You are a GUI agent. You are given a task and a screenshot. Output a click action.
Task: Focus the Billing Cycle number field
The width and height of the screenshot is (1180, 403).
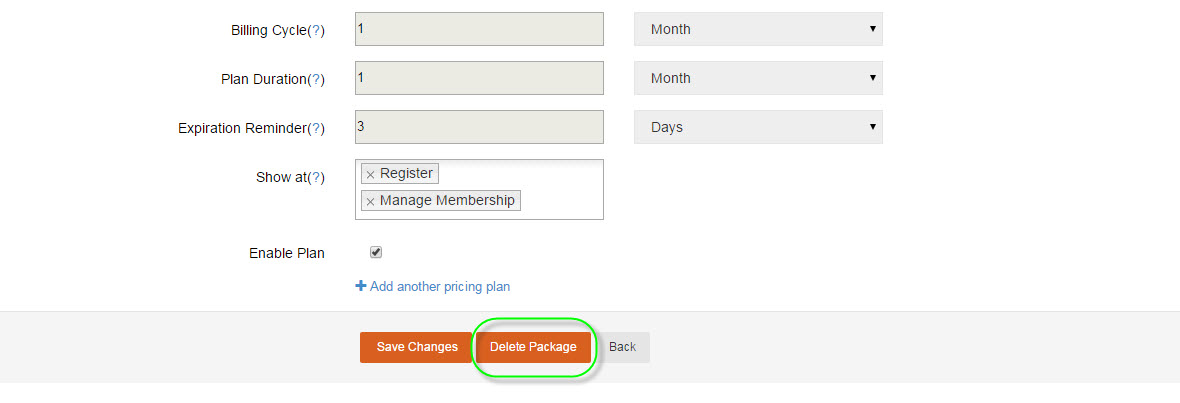click(x=479, y=29)
